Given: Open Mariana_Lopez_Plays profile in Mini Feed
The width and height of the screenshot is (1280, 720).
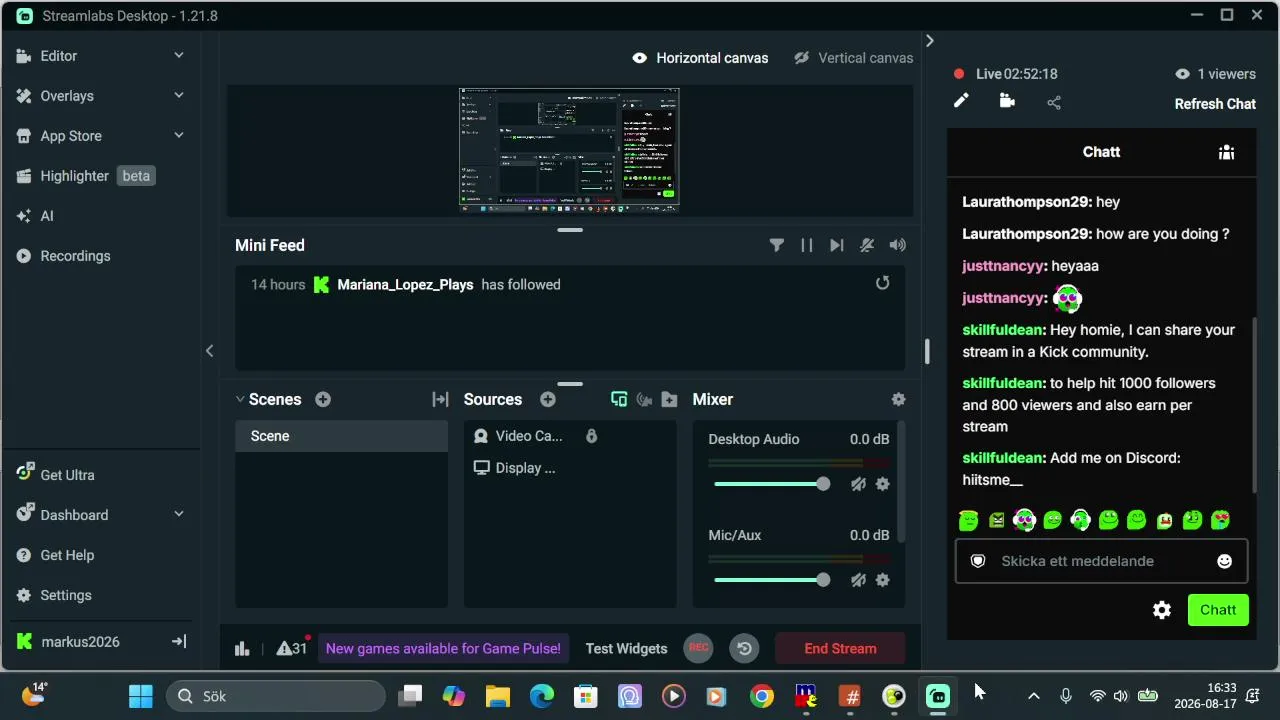Looking at the screenshot, I should point(405,284).
